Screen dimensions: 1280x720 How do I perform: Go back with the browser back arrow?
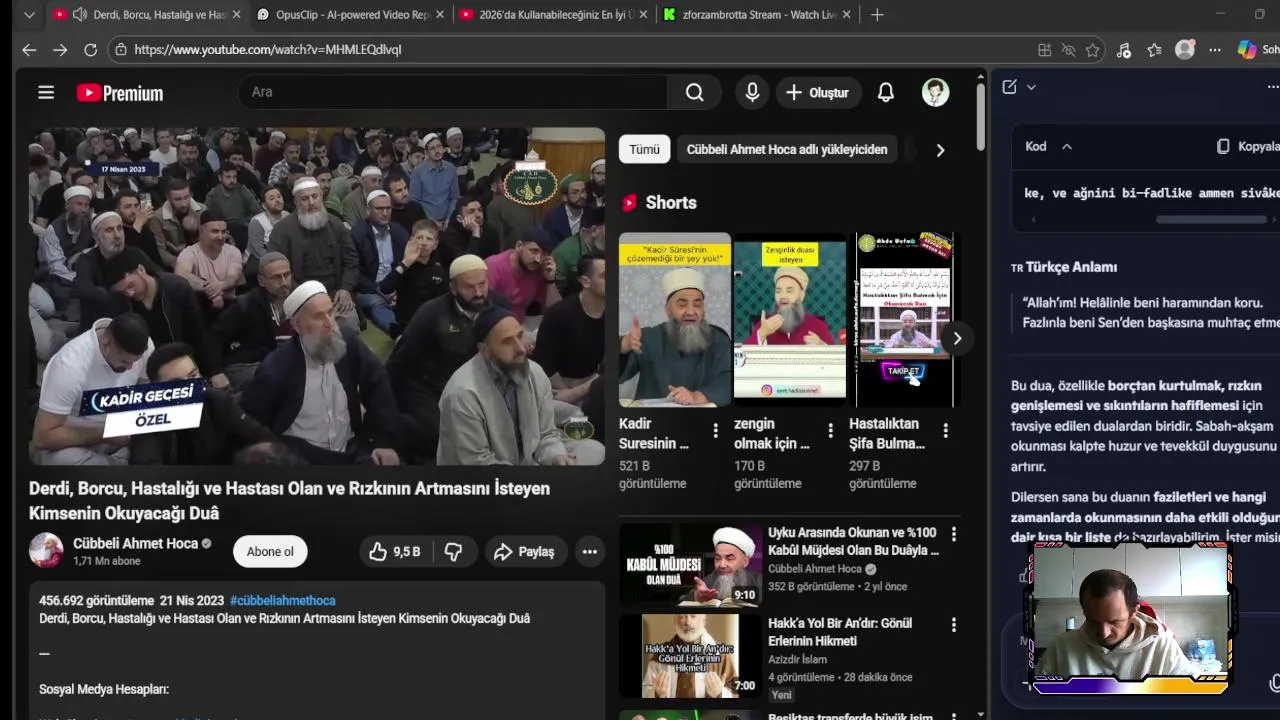pos(29,49)
